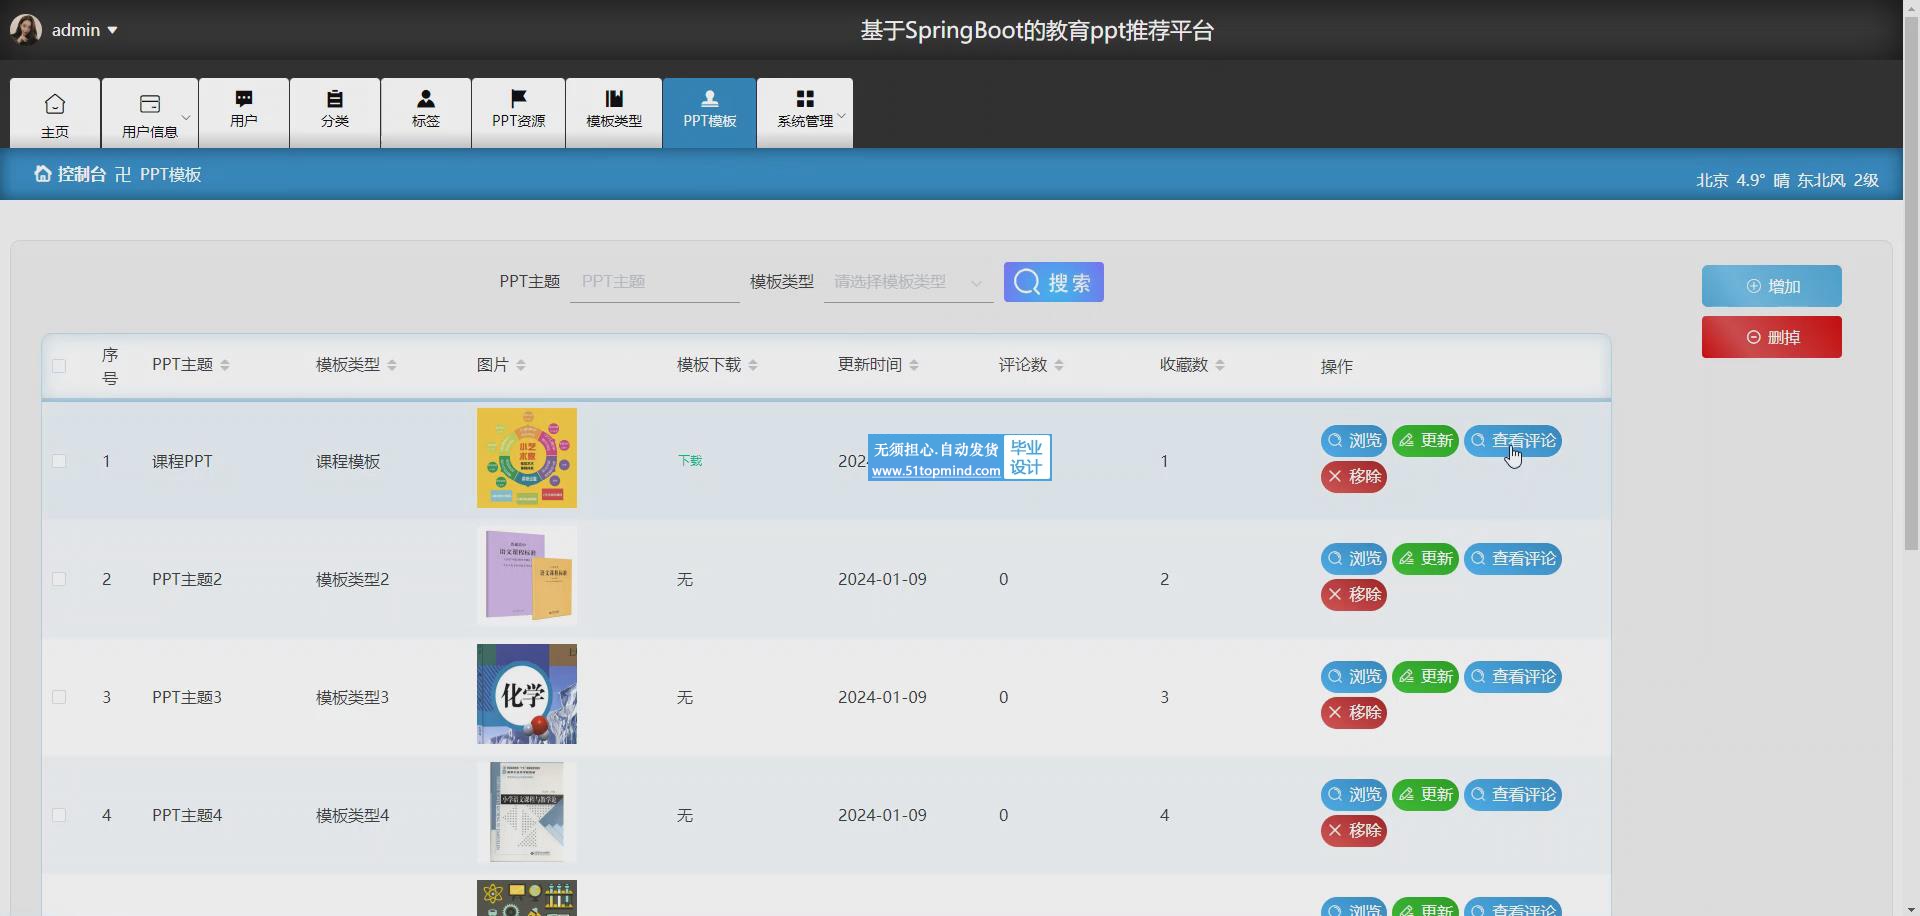Open the PPT主题4 thumbnail image

[527, 812]
